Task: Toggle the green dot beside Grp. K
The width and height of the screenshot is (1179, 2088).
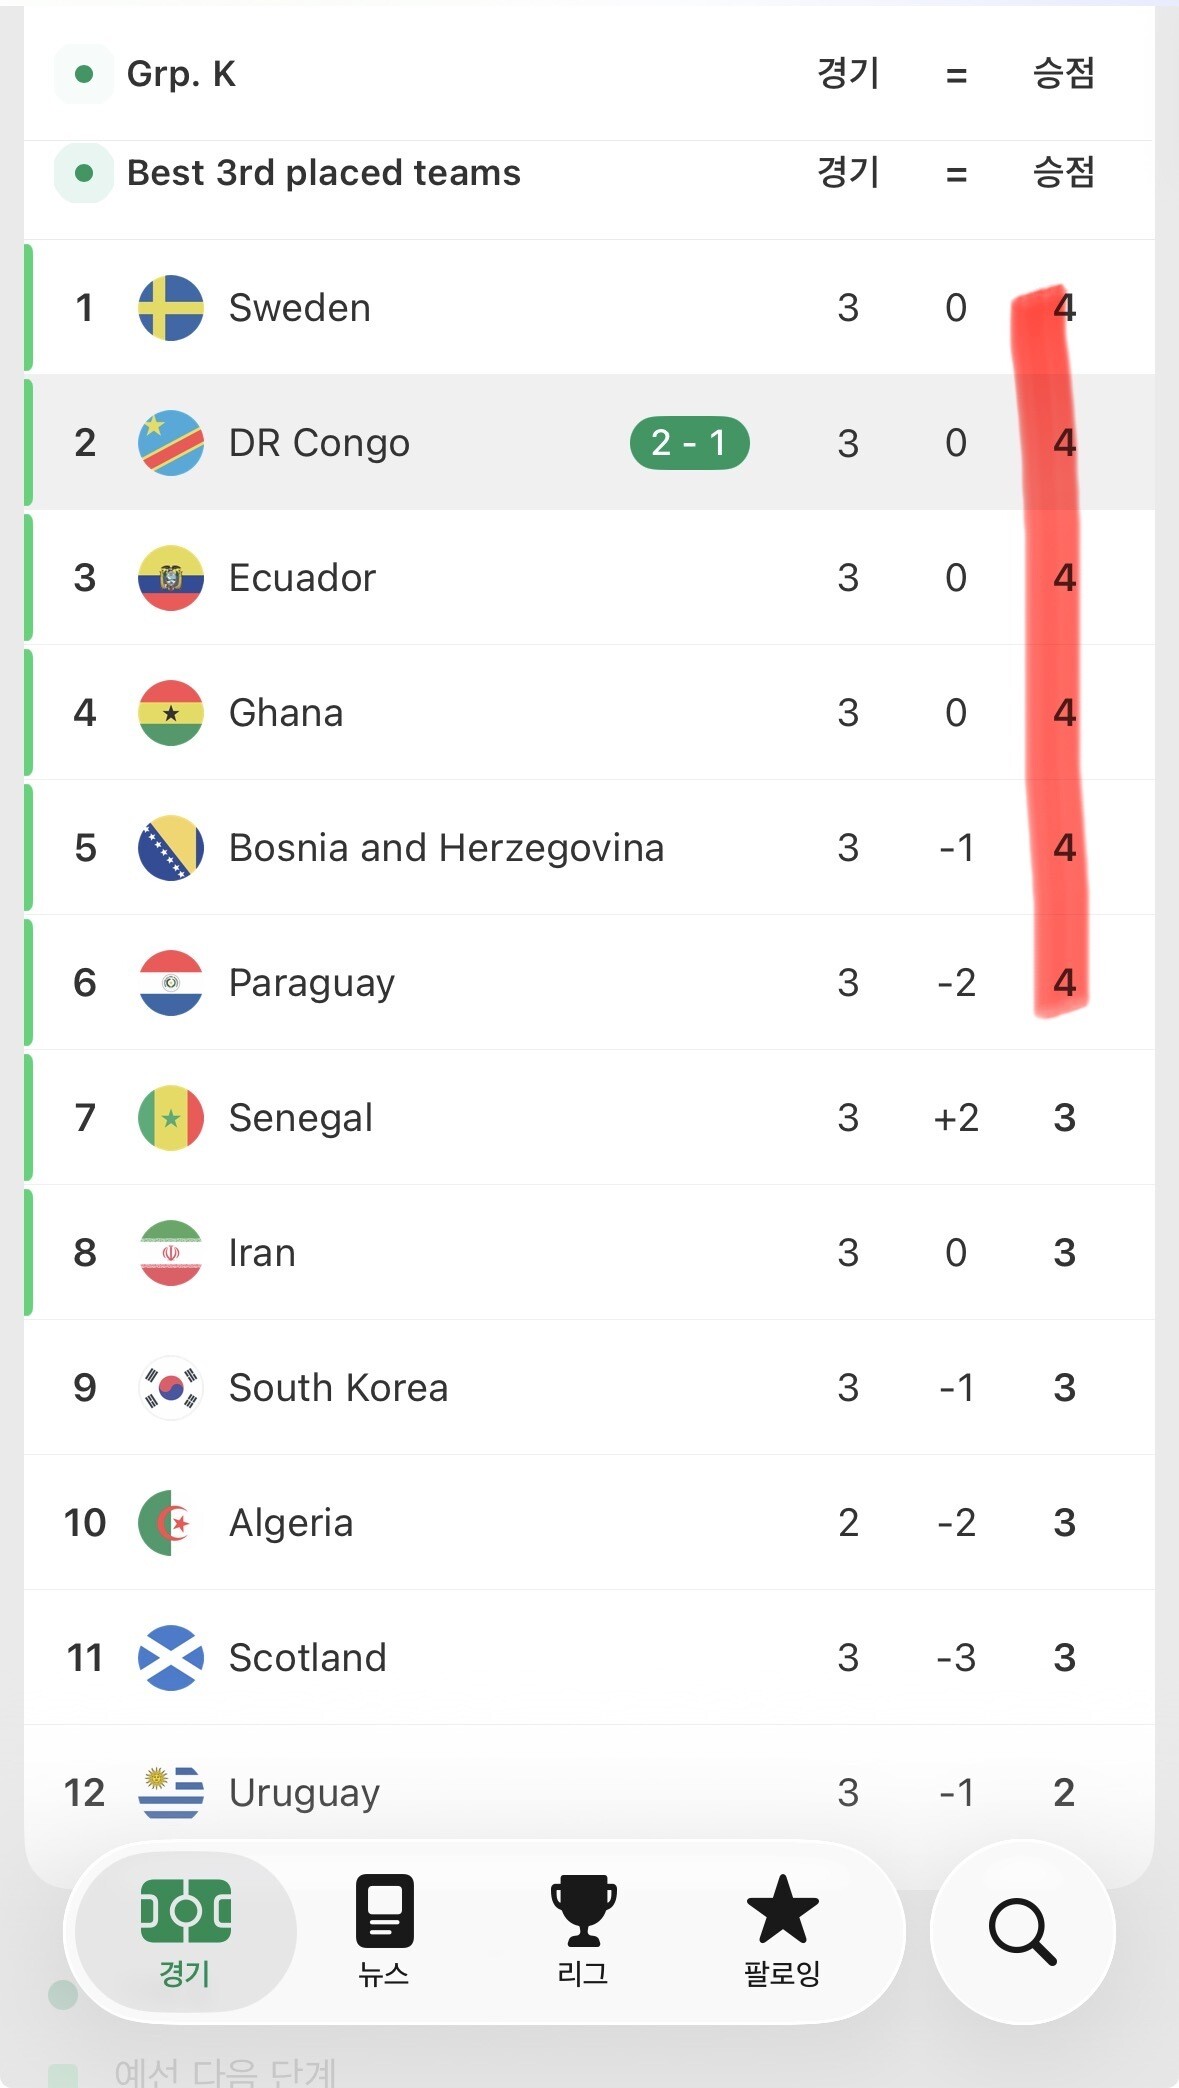Action: coord(84,74)
